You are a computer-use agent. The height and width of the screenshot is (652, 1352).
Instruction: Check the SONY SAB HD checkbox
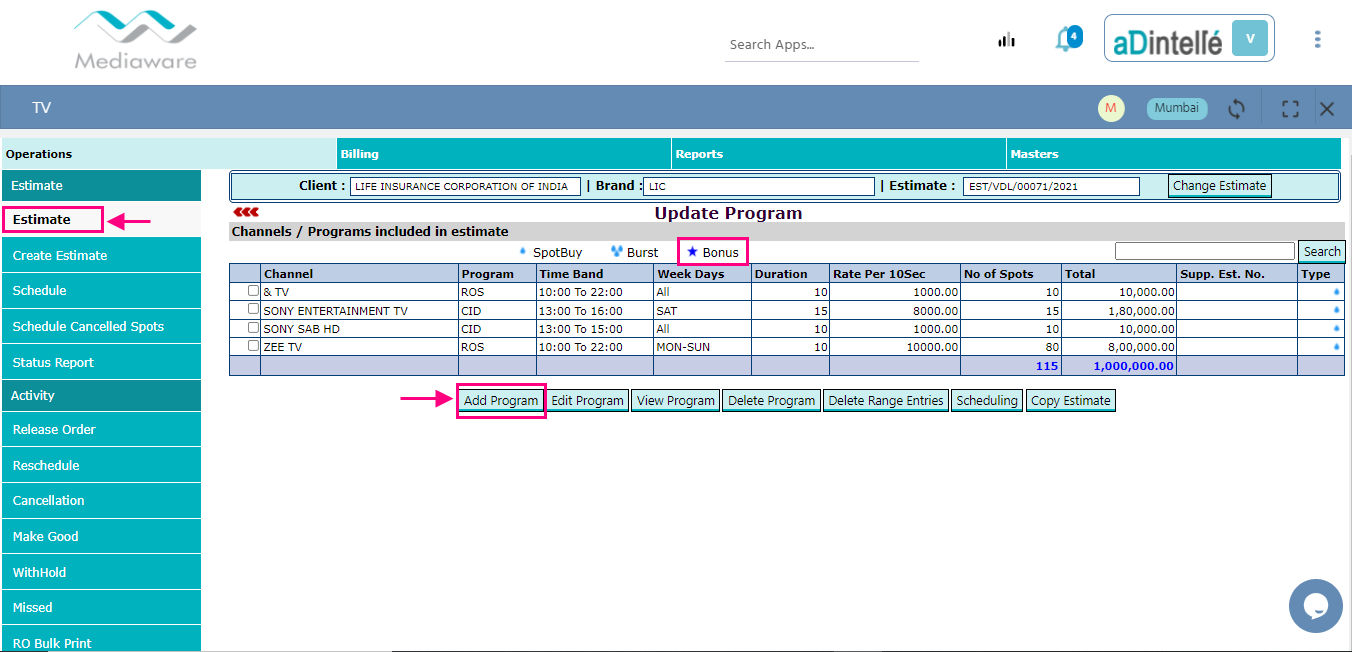point(253,327)
